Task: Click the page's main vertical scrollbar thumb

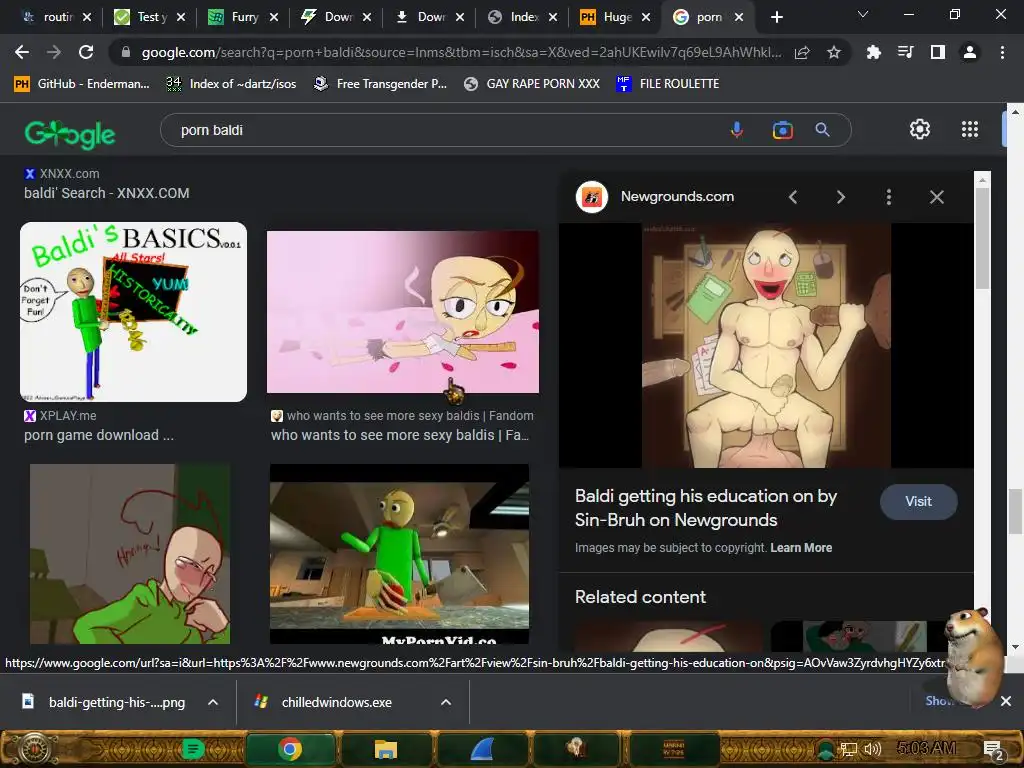Action: (x=1016, y=511)
